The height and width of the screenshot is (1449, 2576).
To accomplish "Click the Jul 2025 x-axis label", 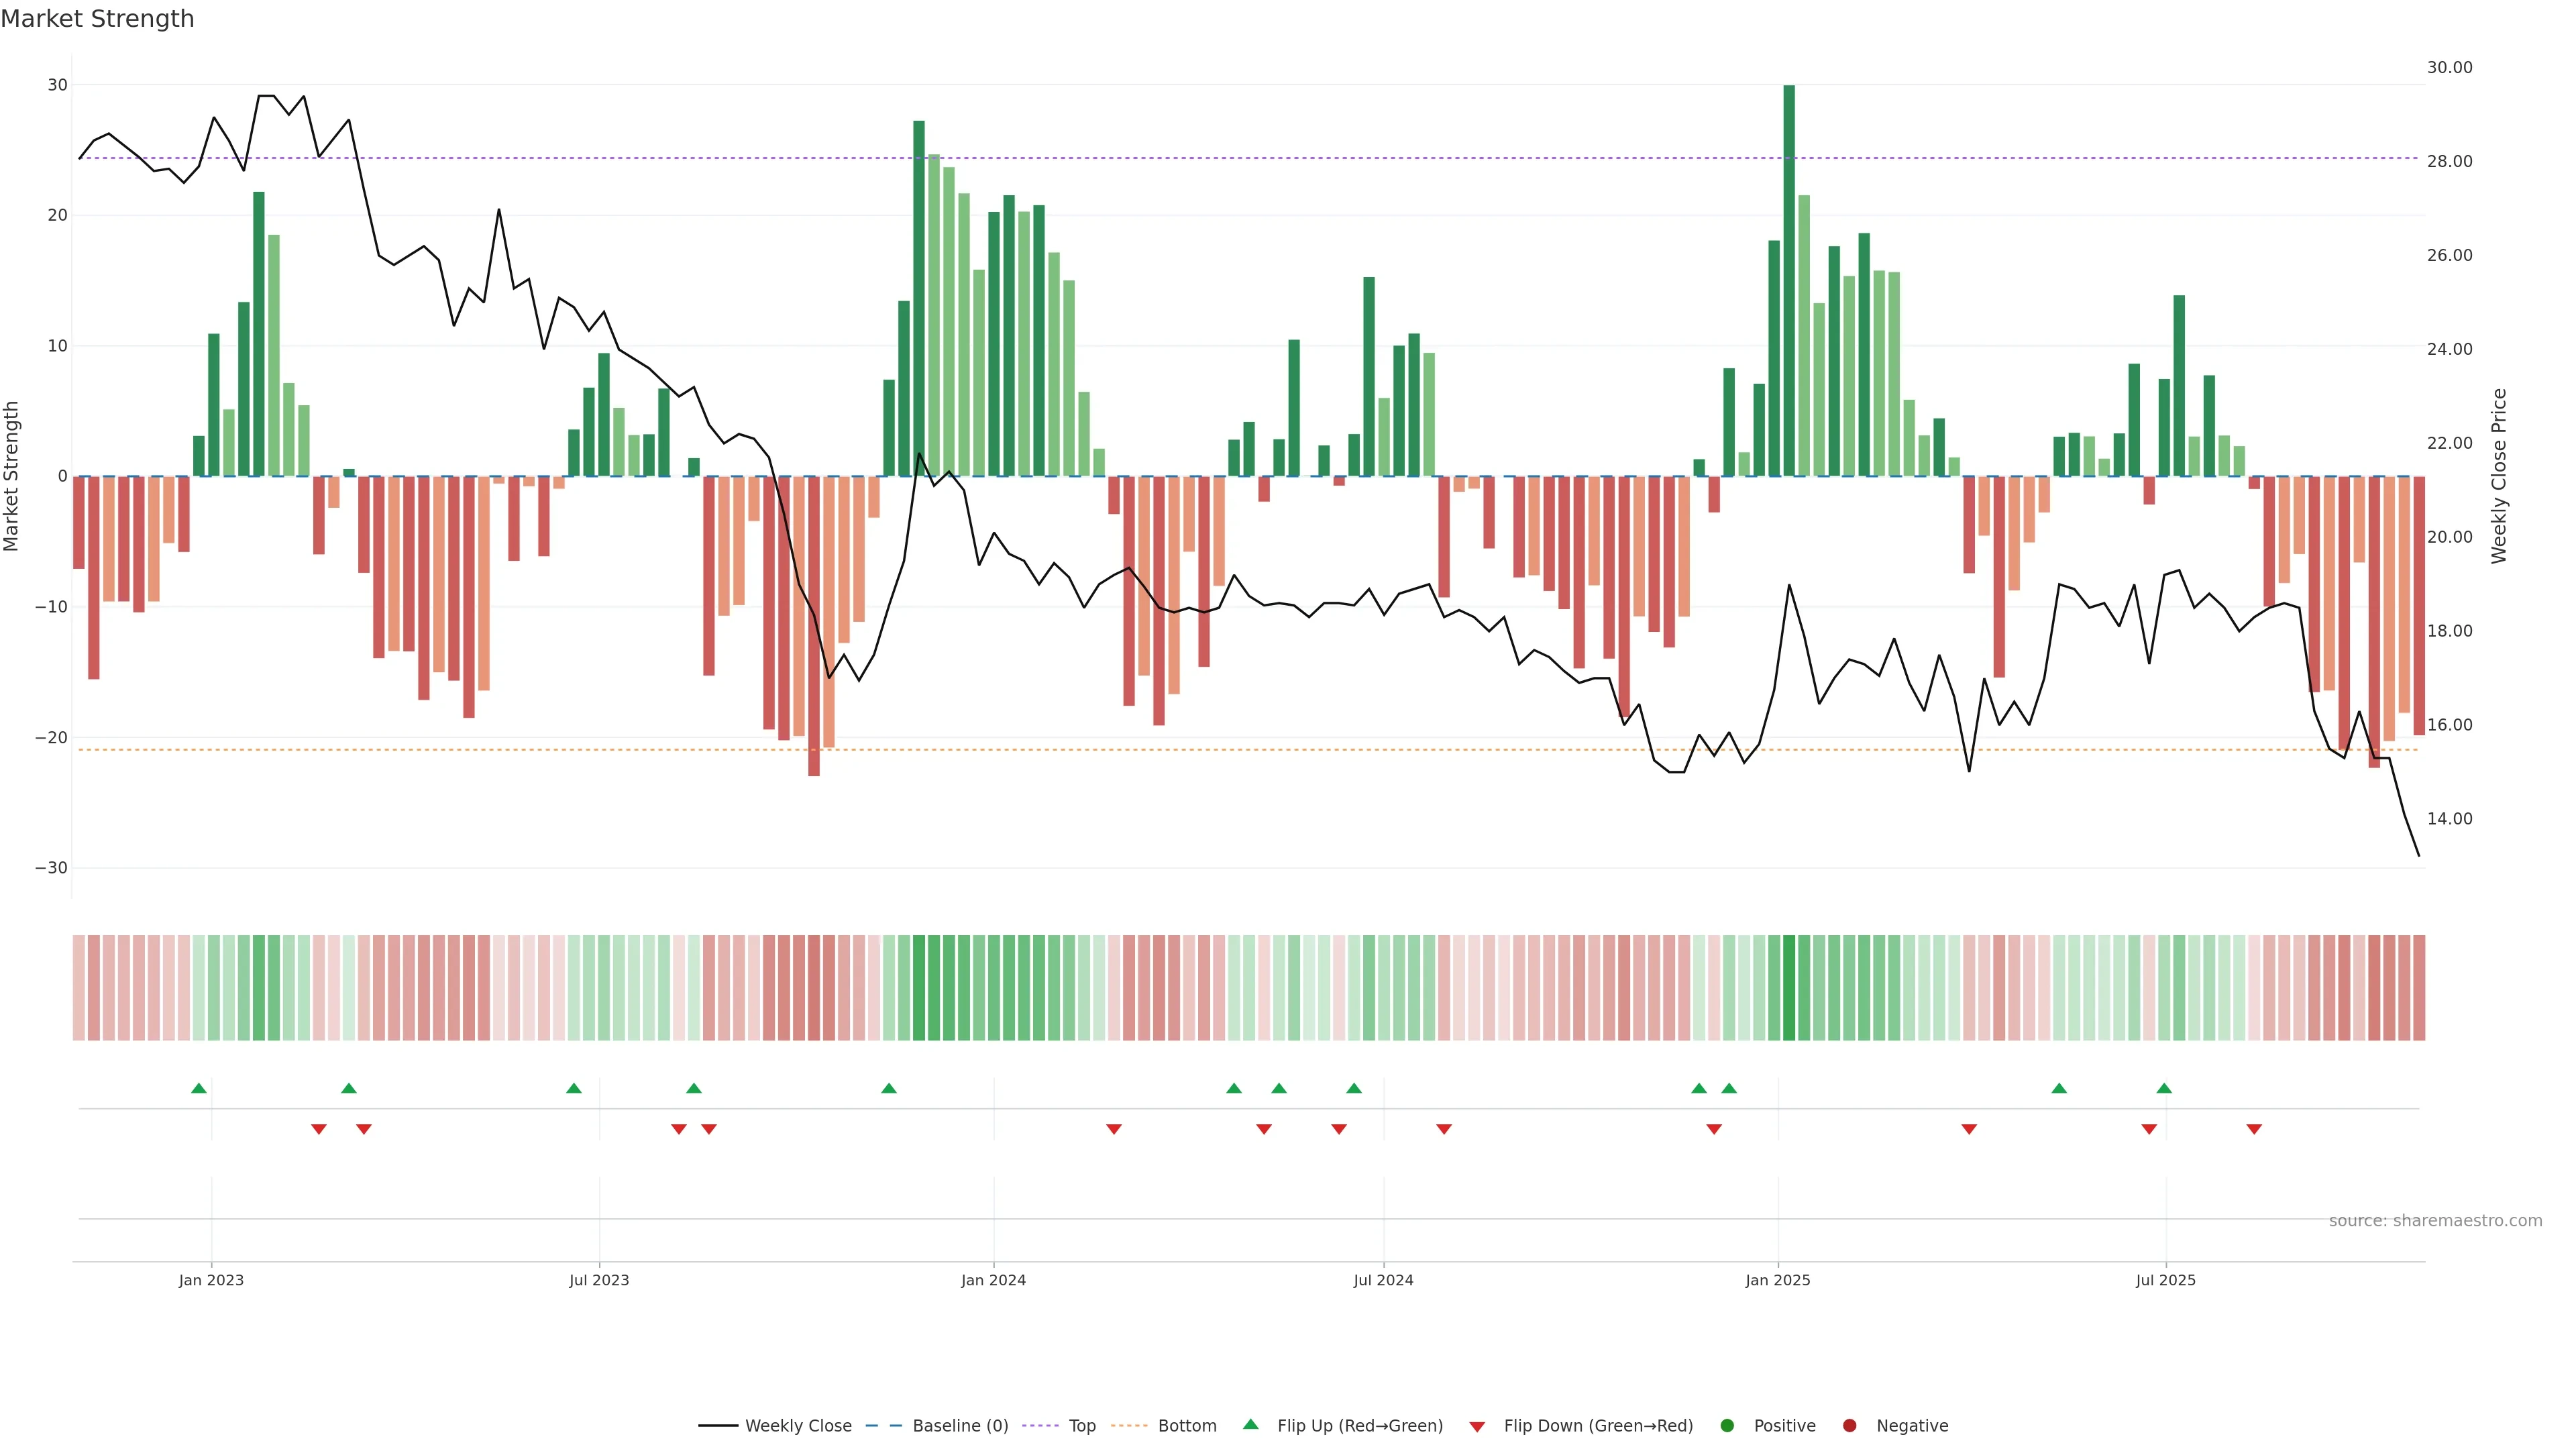I will [2165, 1280].
